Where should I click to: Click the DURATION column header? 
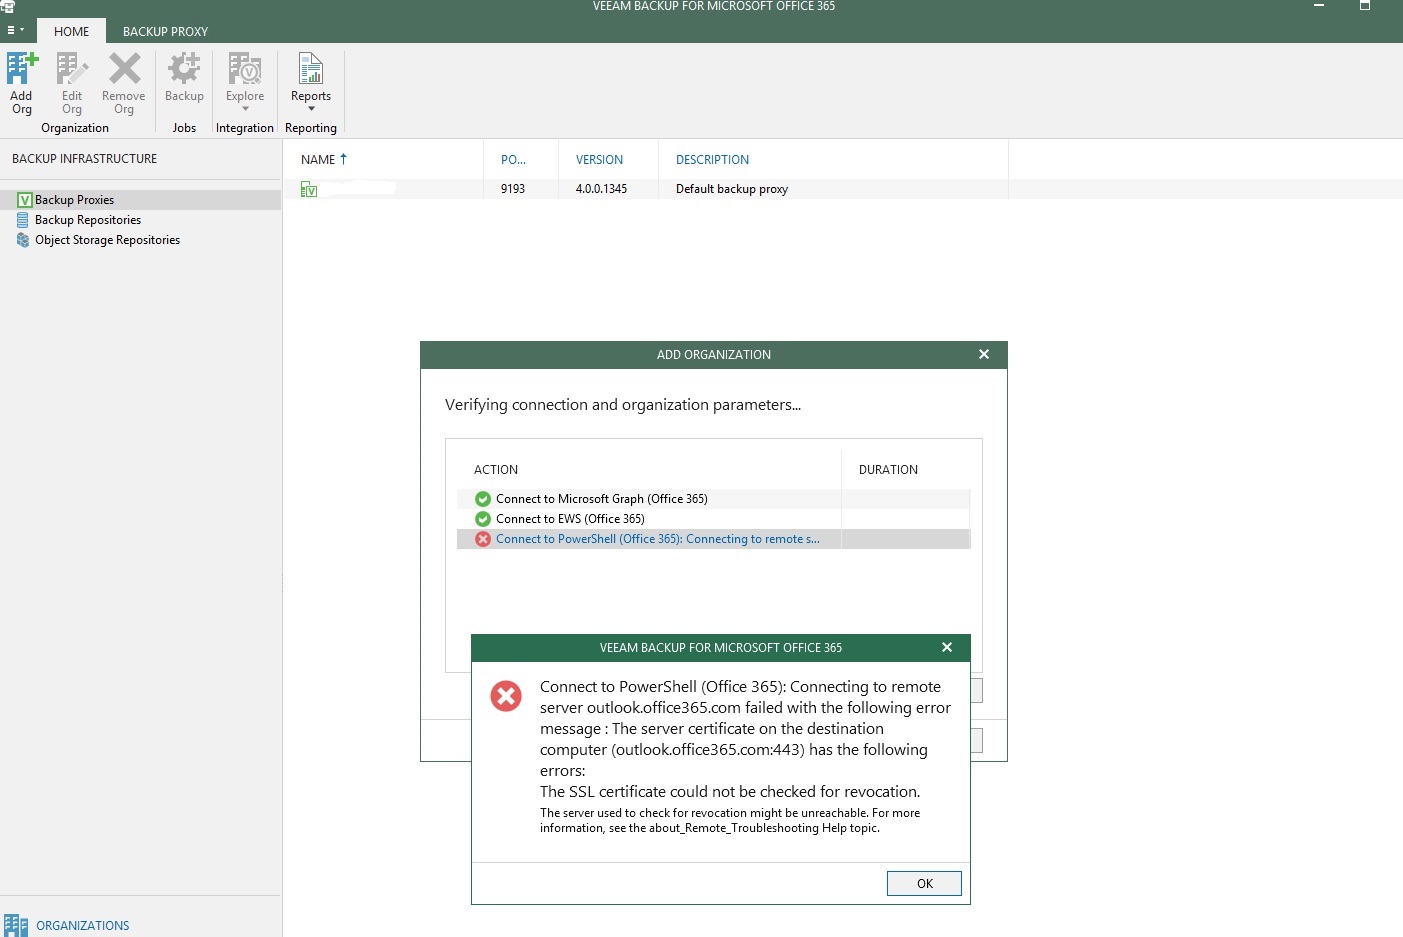click(x=888, y=470)
